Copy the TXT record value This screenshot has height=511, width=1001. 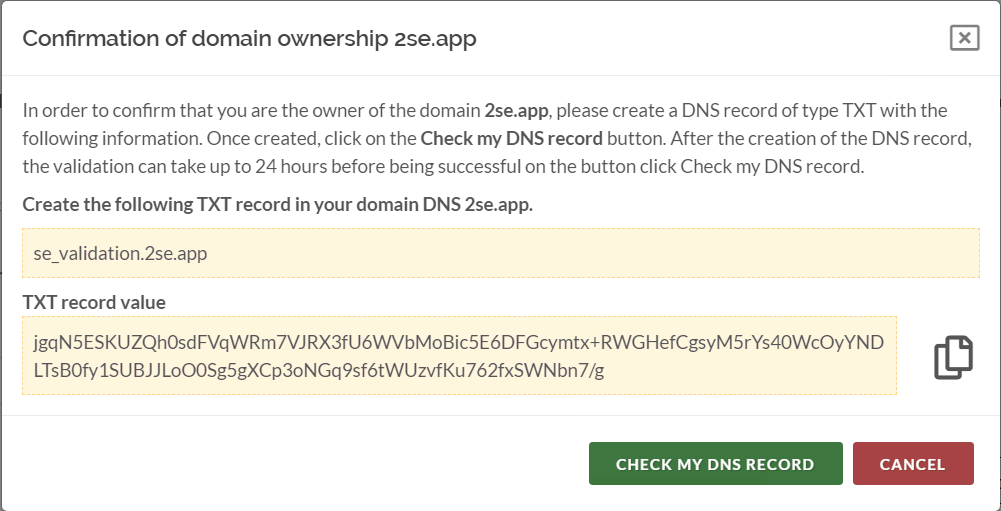pyautogui.click(x=953, y=358)
